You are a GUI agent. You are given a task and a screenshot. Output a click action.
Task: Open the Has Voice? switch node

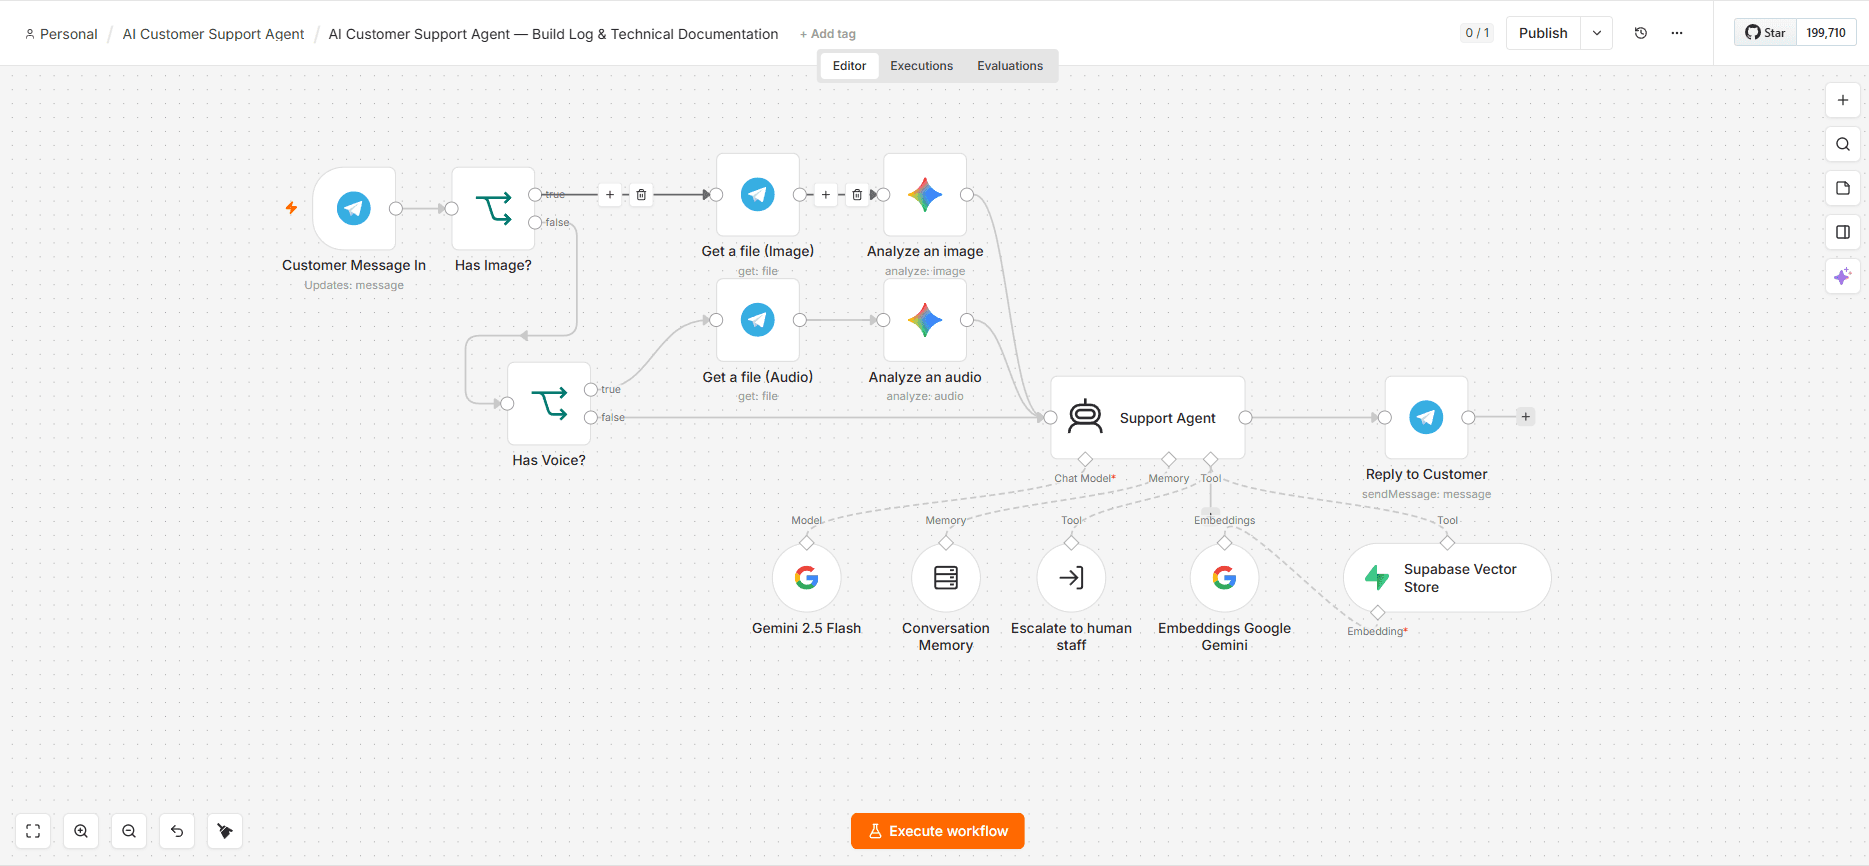pyautogui.click(x=549, y=403)
